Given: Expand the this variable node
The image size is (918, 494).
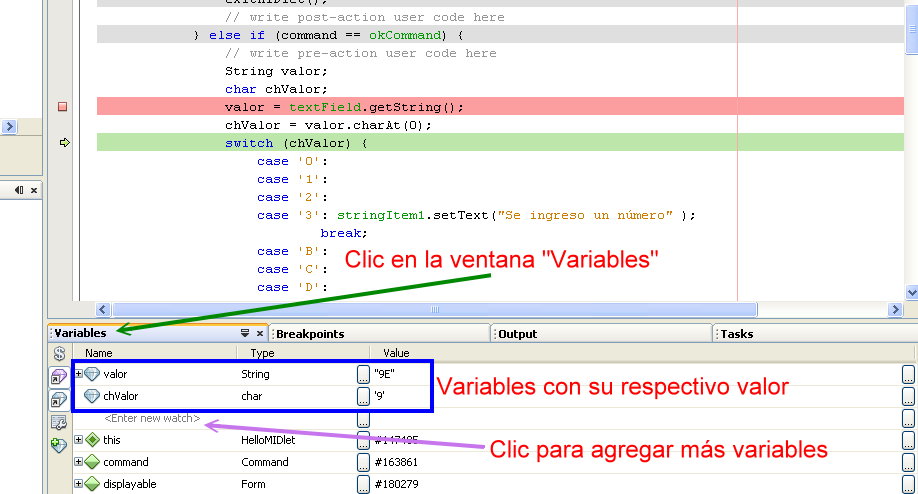Looking at the screenshot, I should coord(78,440).
